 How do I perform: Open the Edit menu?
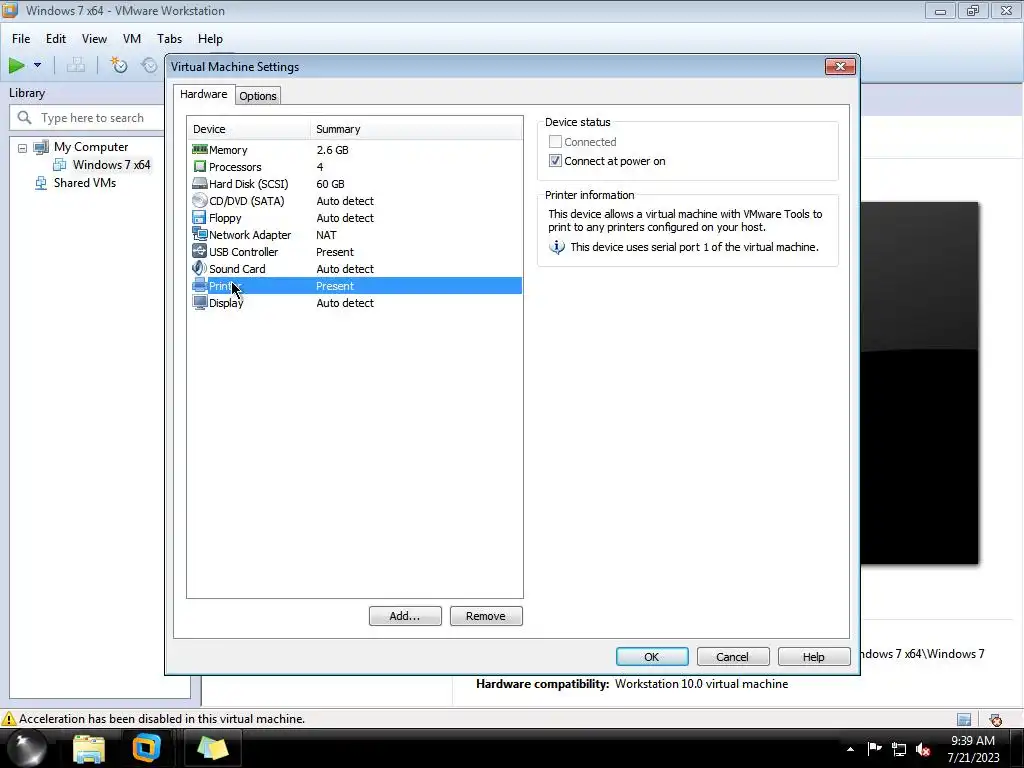point(56,39)
